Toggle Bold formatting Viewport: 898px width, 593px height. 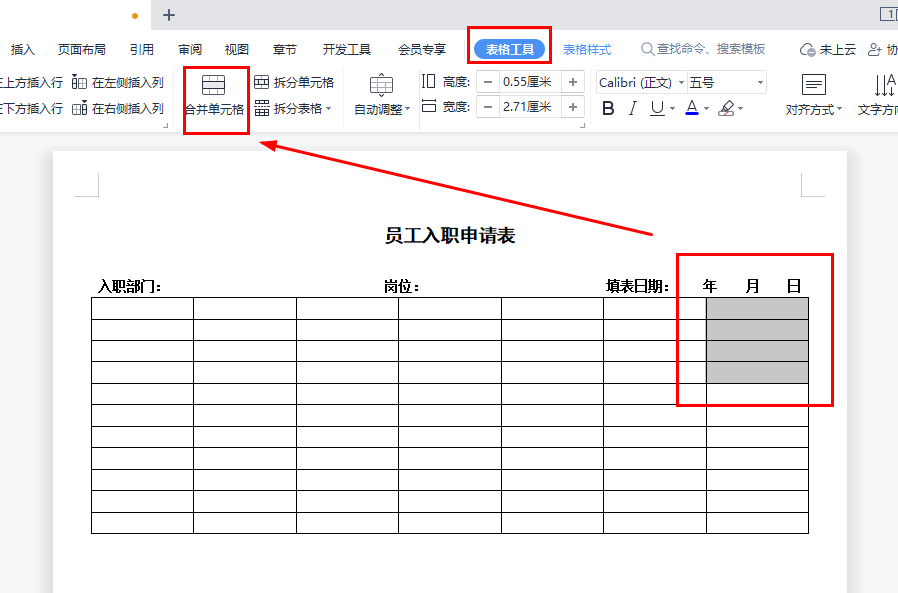click(608, 108)
